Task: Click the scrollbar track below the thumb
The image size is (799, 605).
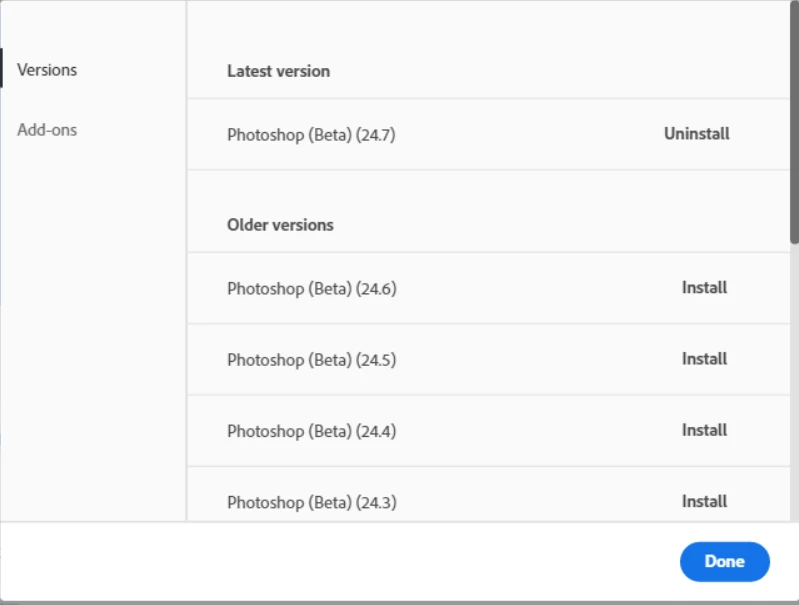Action: [794, 382]
